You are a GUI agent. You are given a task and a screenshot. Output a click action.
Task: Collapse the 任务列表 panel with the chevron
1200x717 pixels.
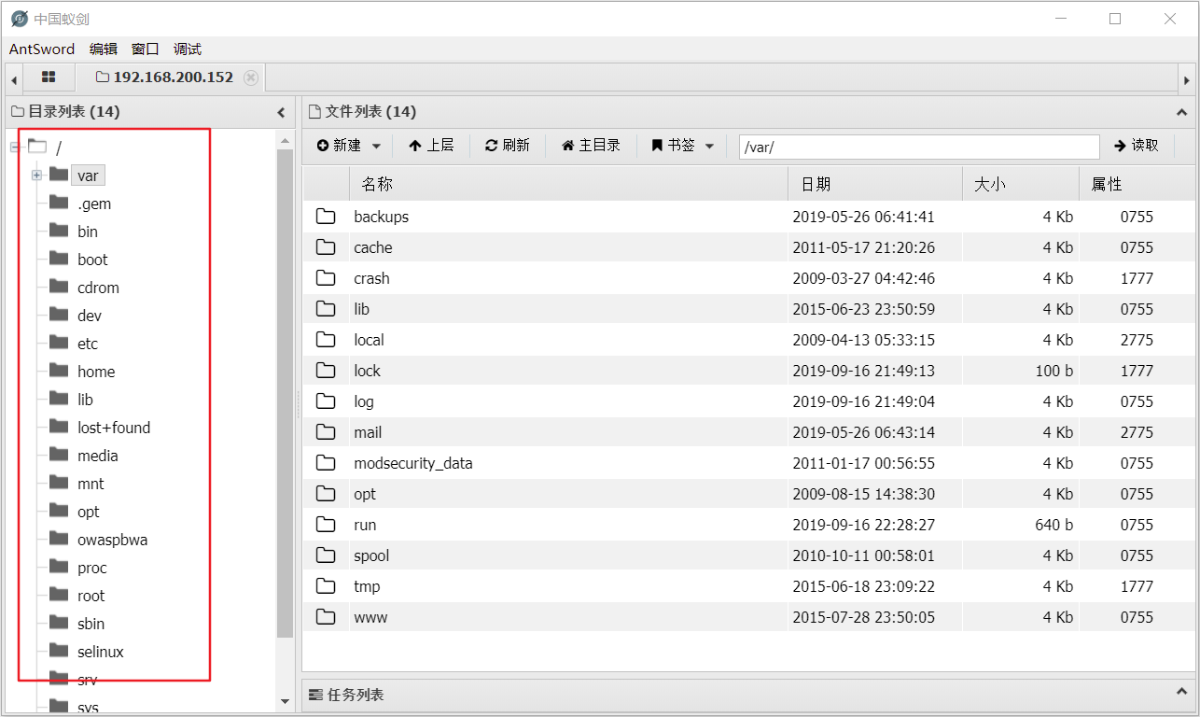pyautogui.click(x=1184, y=692)
